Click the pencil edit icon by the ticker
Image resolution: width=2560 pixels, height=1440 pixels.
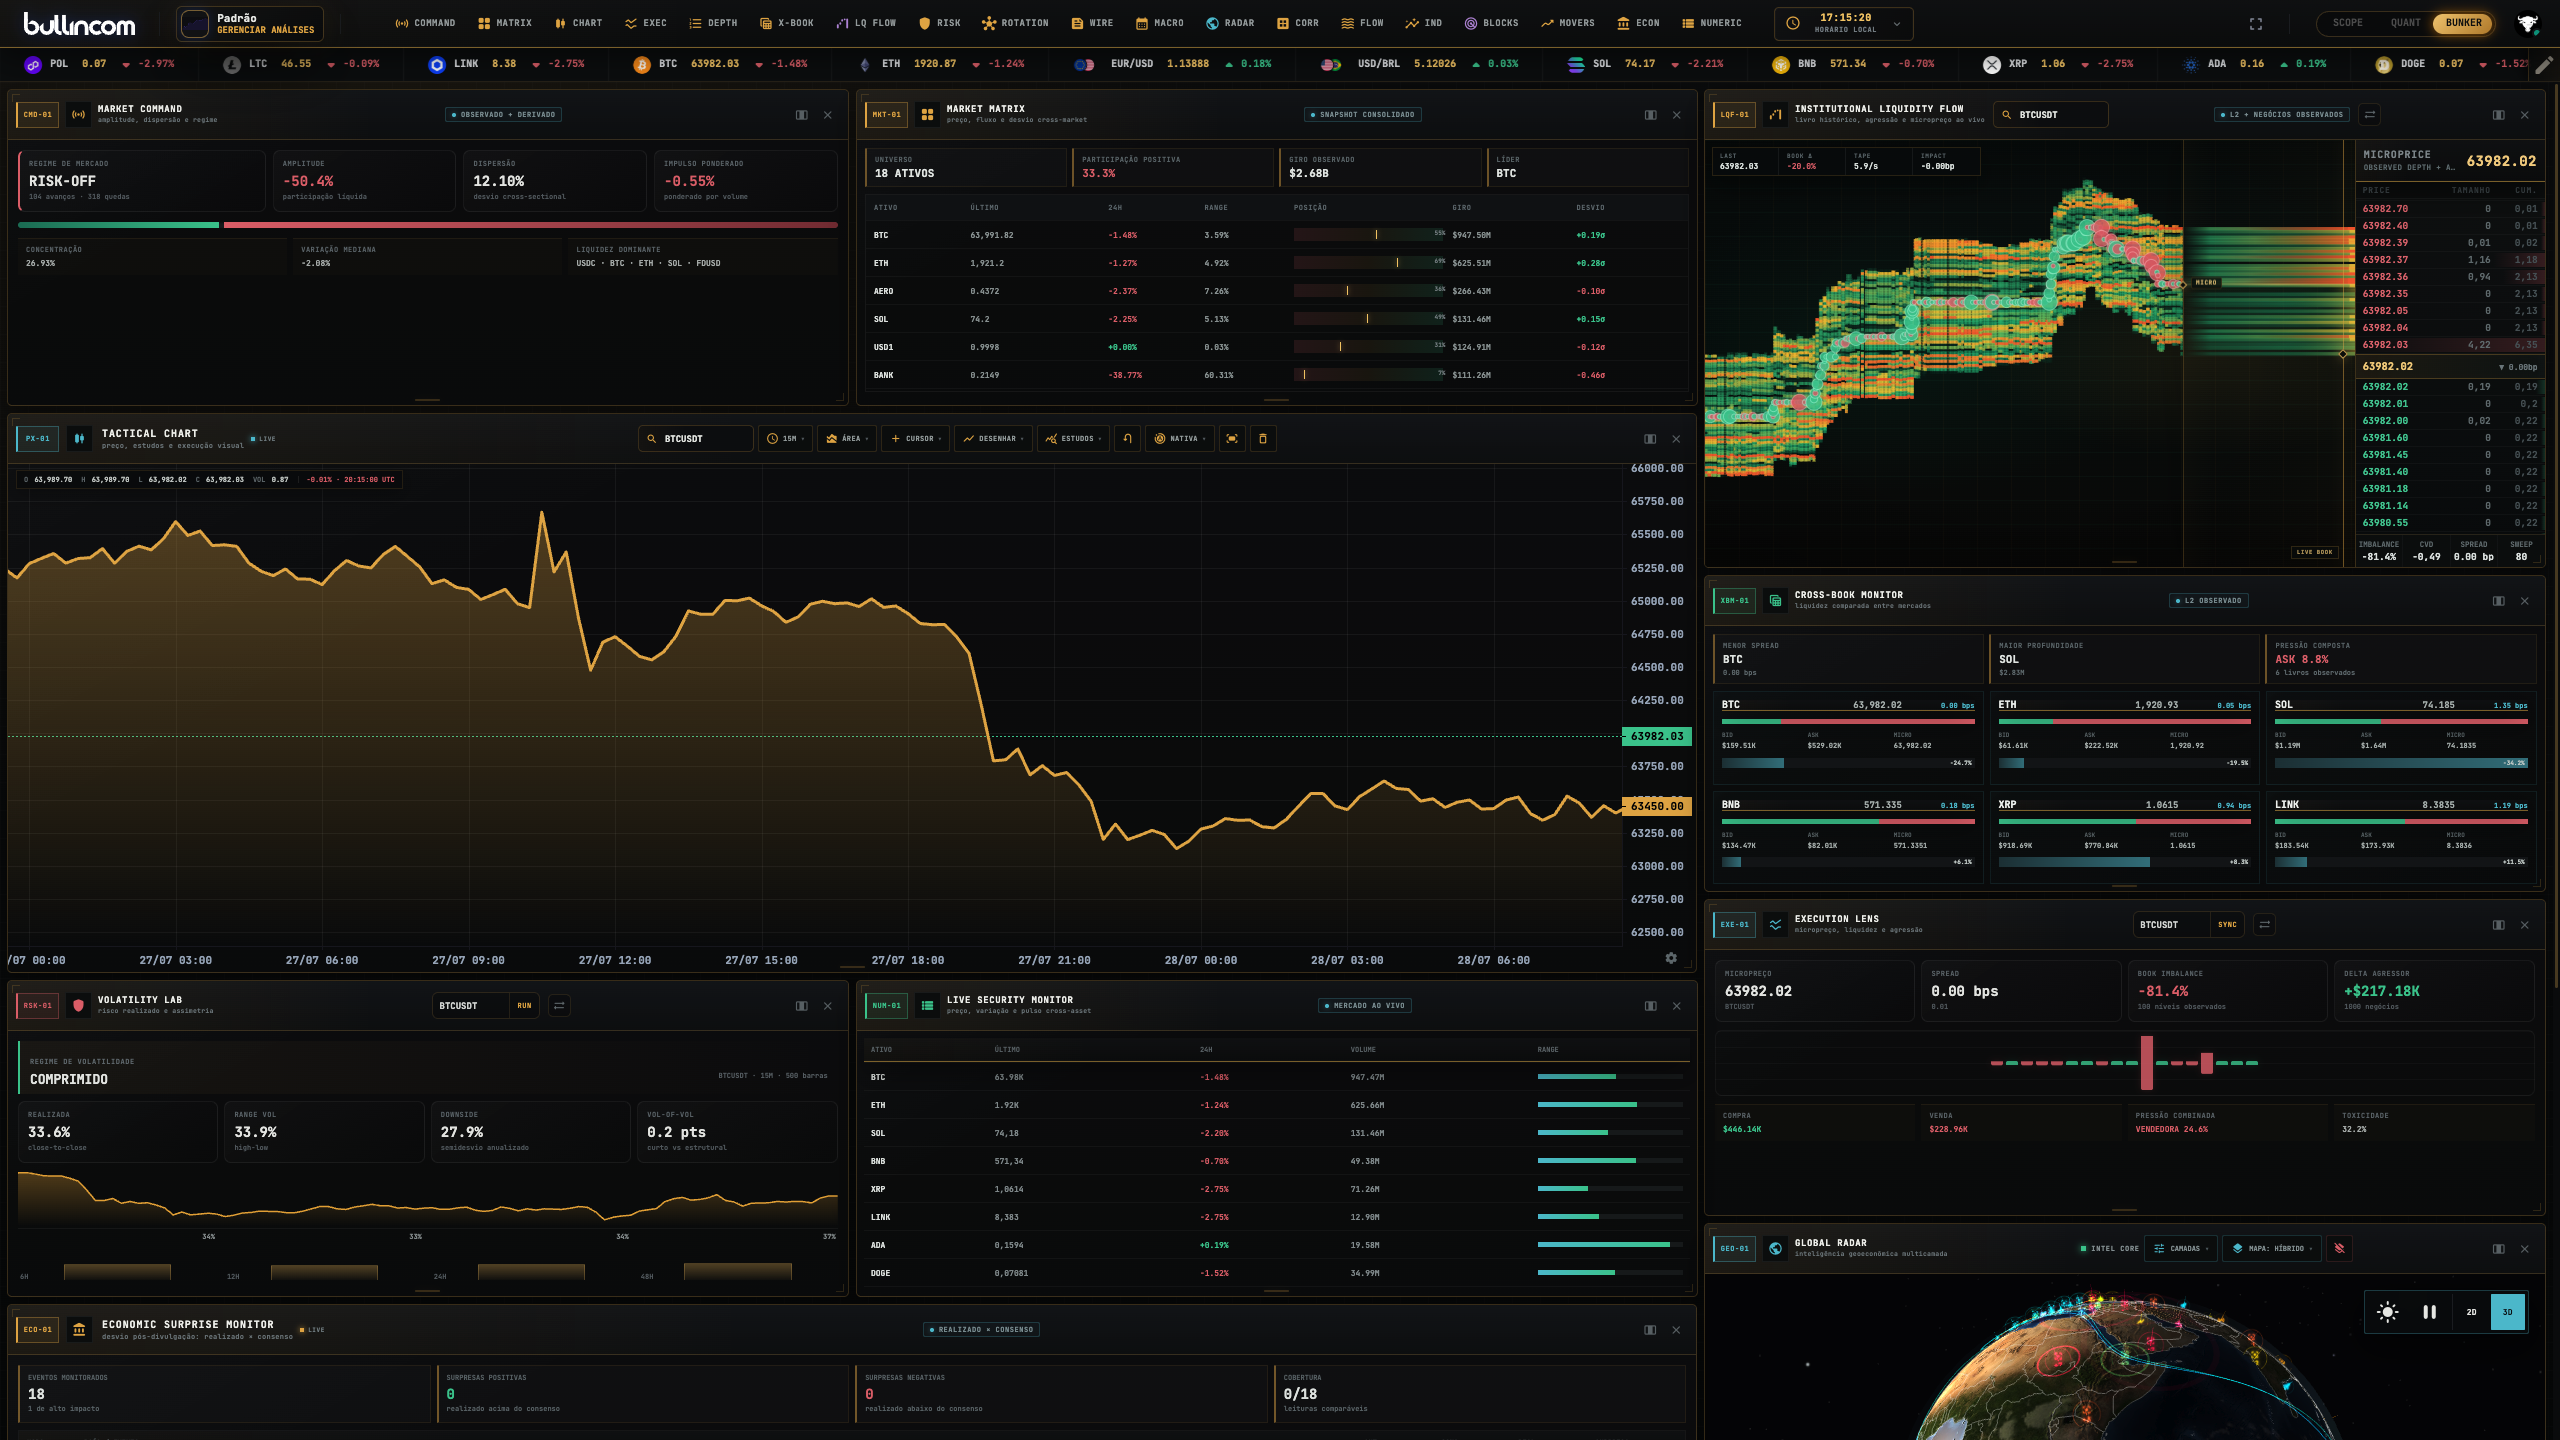coord(2544,65)
